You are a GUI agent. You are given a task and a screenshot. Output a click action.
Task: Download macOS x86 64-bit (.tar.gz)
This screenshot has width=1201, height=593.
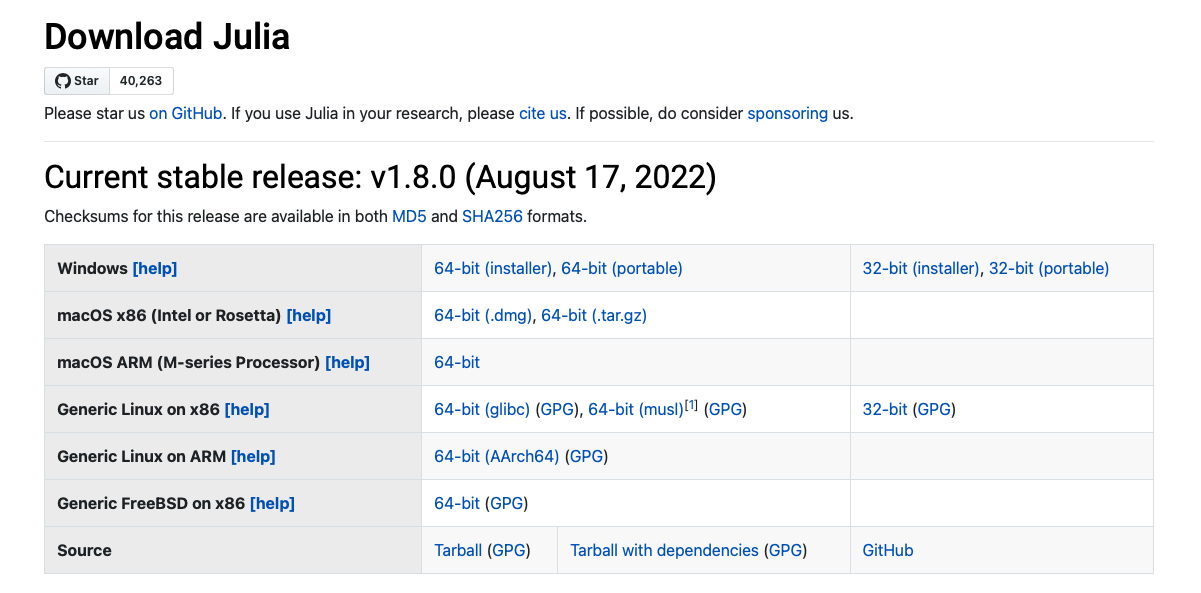[x=594, y=315]
